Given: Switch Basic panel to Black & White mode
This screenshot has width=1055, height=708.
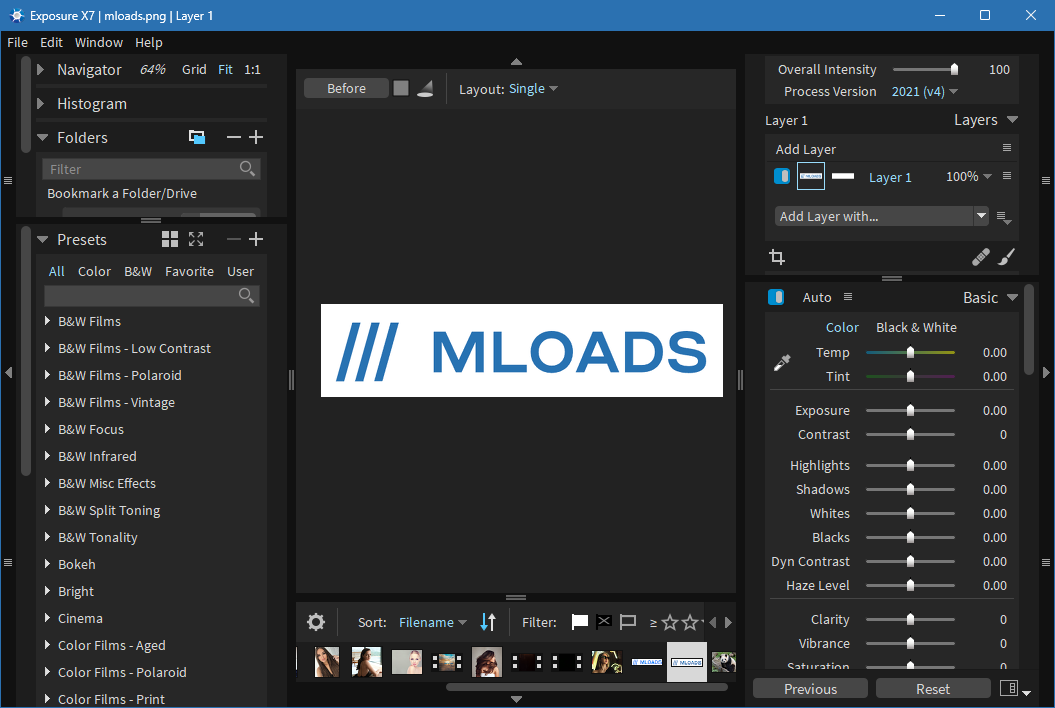Looking at the screenshot, I should point(916,328).
